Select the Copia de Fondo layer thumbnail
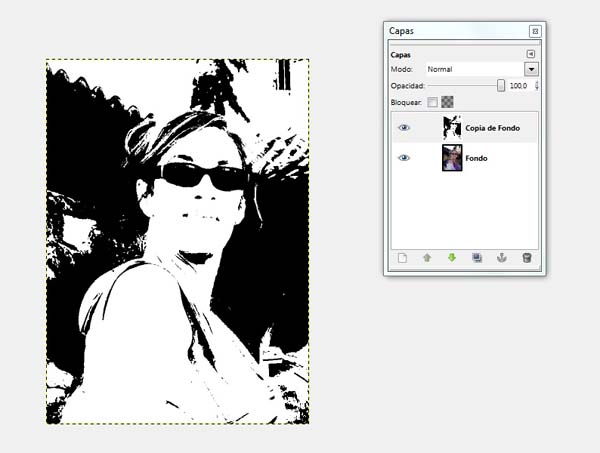 452,127
